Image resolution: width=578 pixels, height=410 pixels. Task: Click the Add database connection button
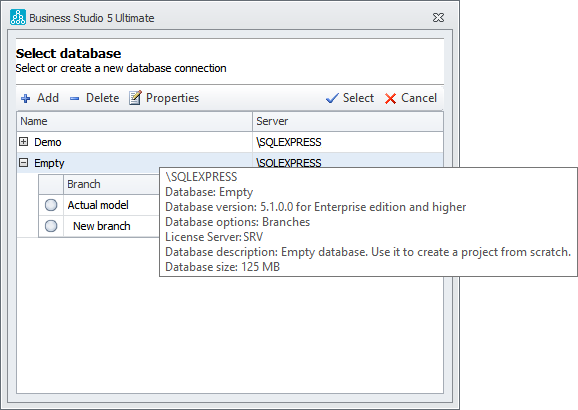pos(40,98)
